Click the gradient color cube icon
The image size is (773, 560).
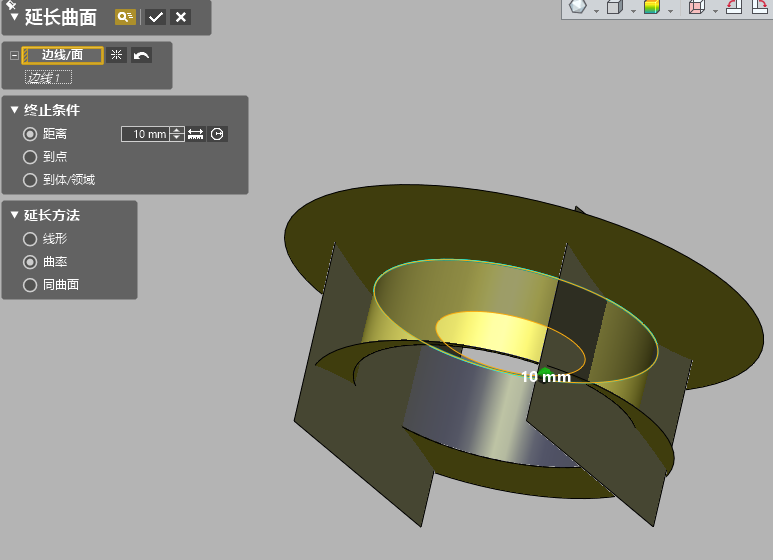652,7
